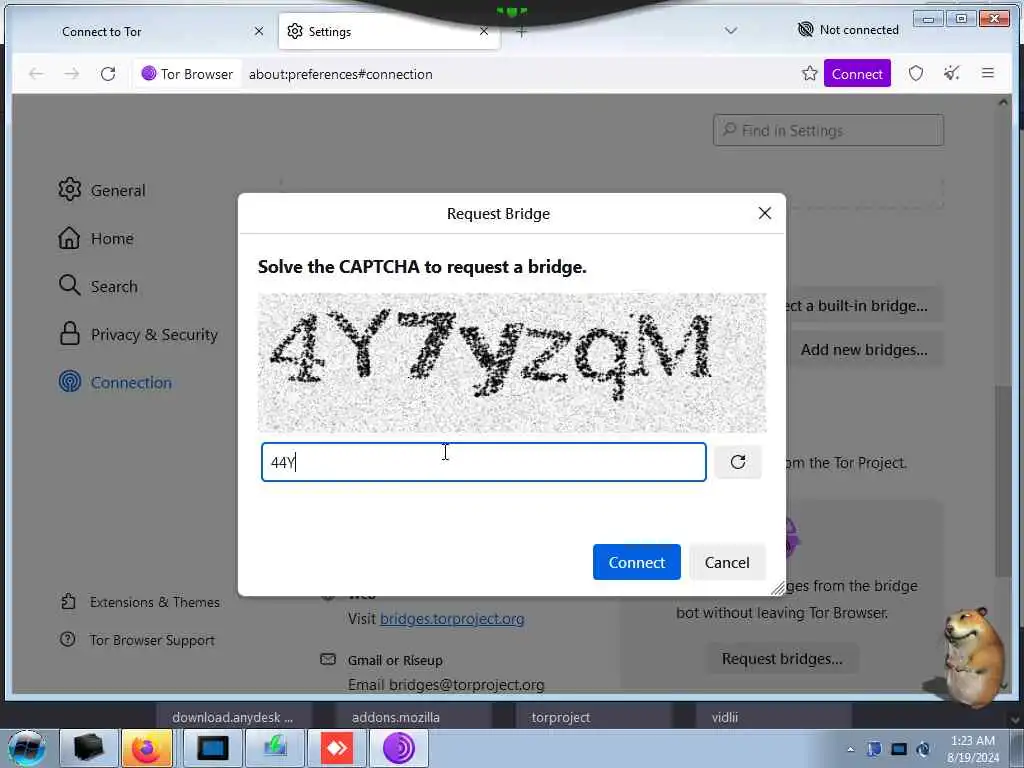Close the Connect to Tor tab
The width and height of the screenshot is (1024, 768).
pos(259,31)
